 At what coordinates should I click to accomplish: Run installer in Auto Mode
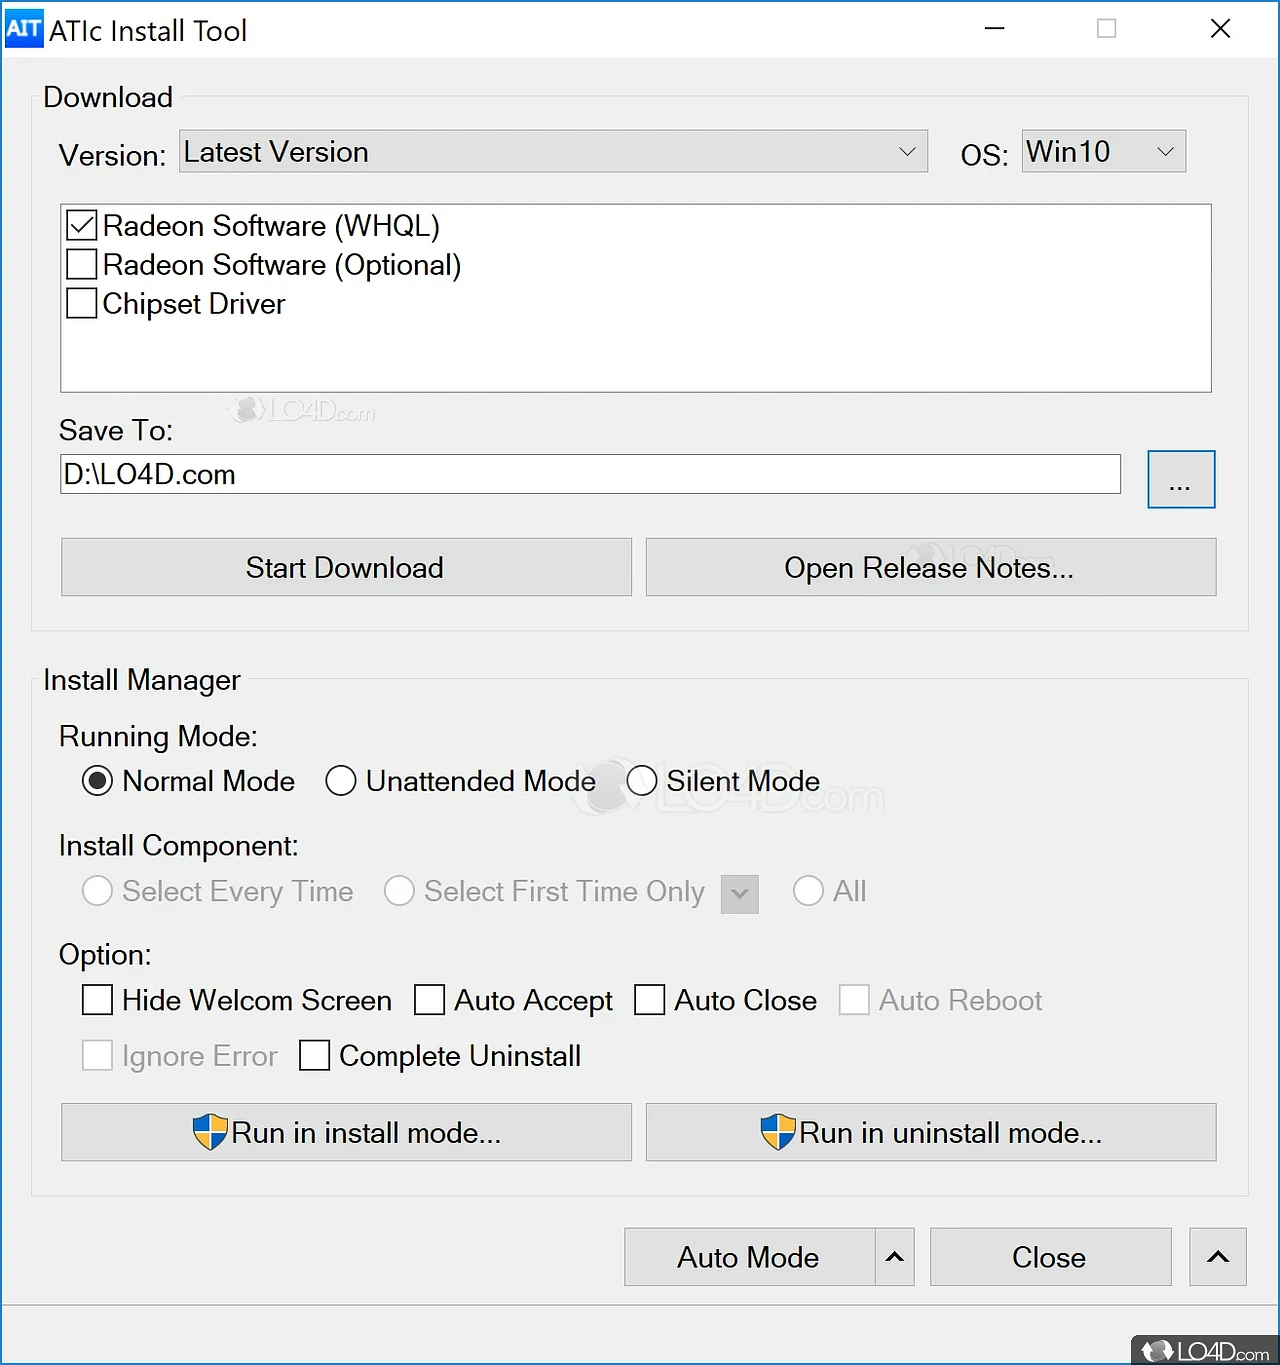coord(748,1257)
